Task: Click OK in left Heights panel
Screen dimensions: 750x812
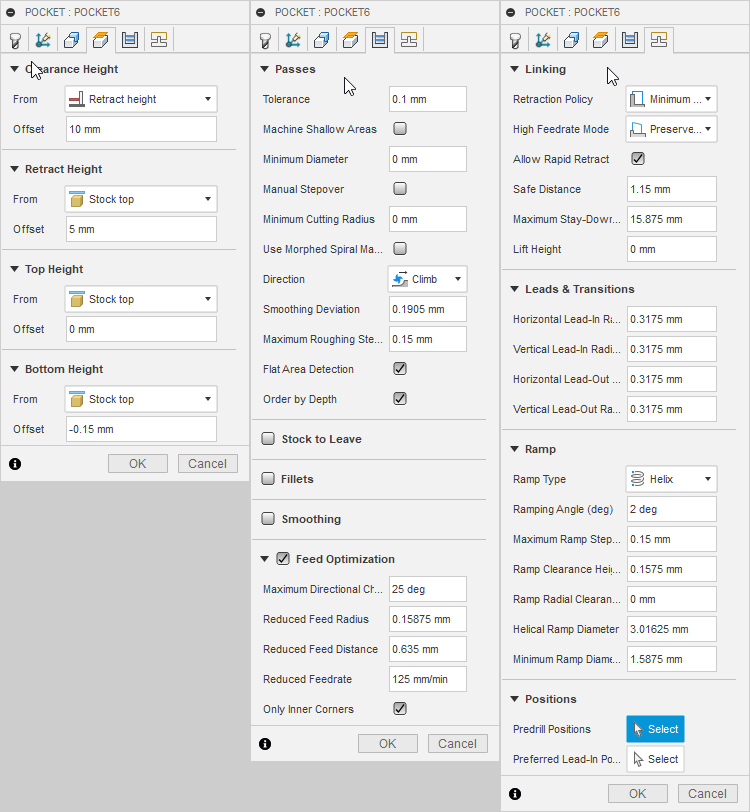Action: 138,463
